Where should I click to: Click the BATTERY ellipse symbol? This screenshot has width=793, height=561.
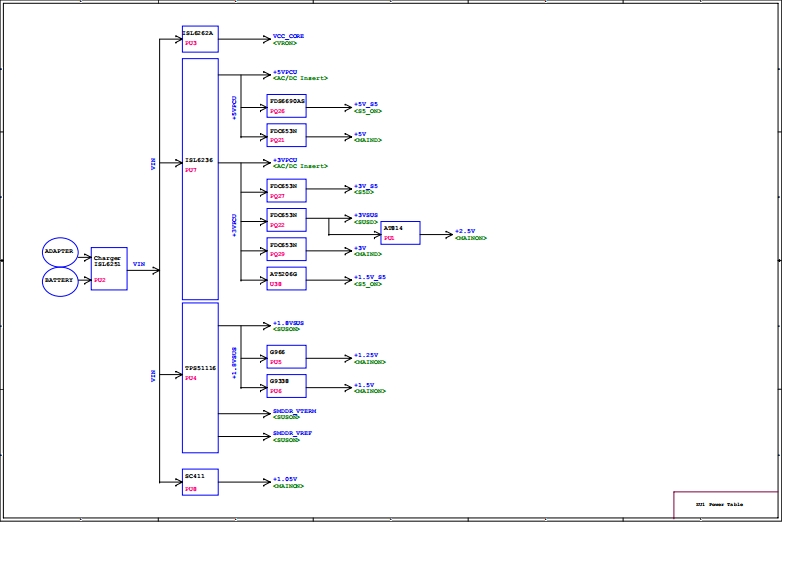(x=60, y=281)
